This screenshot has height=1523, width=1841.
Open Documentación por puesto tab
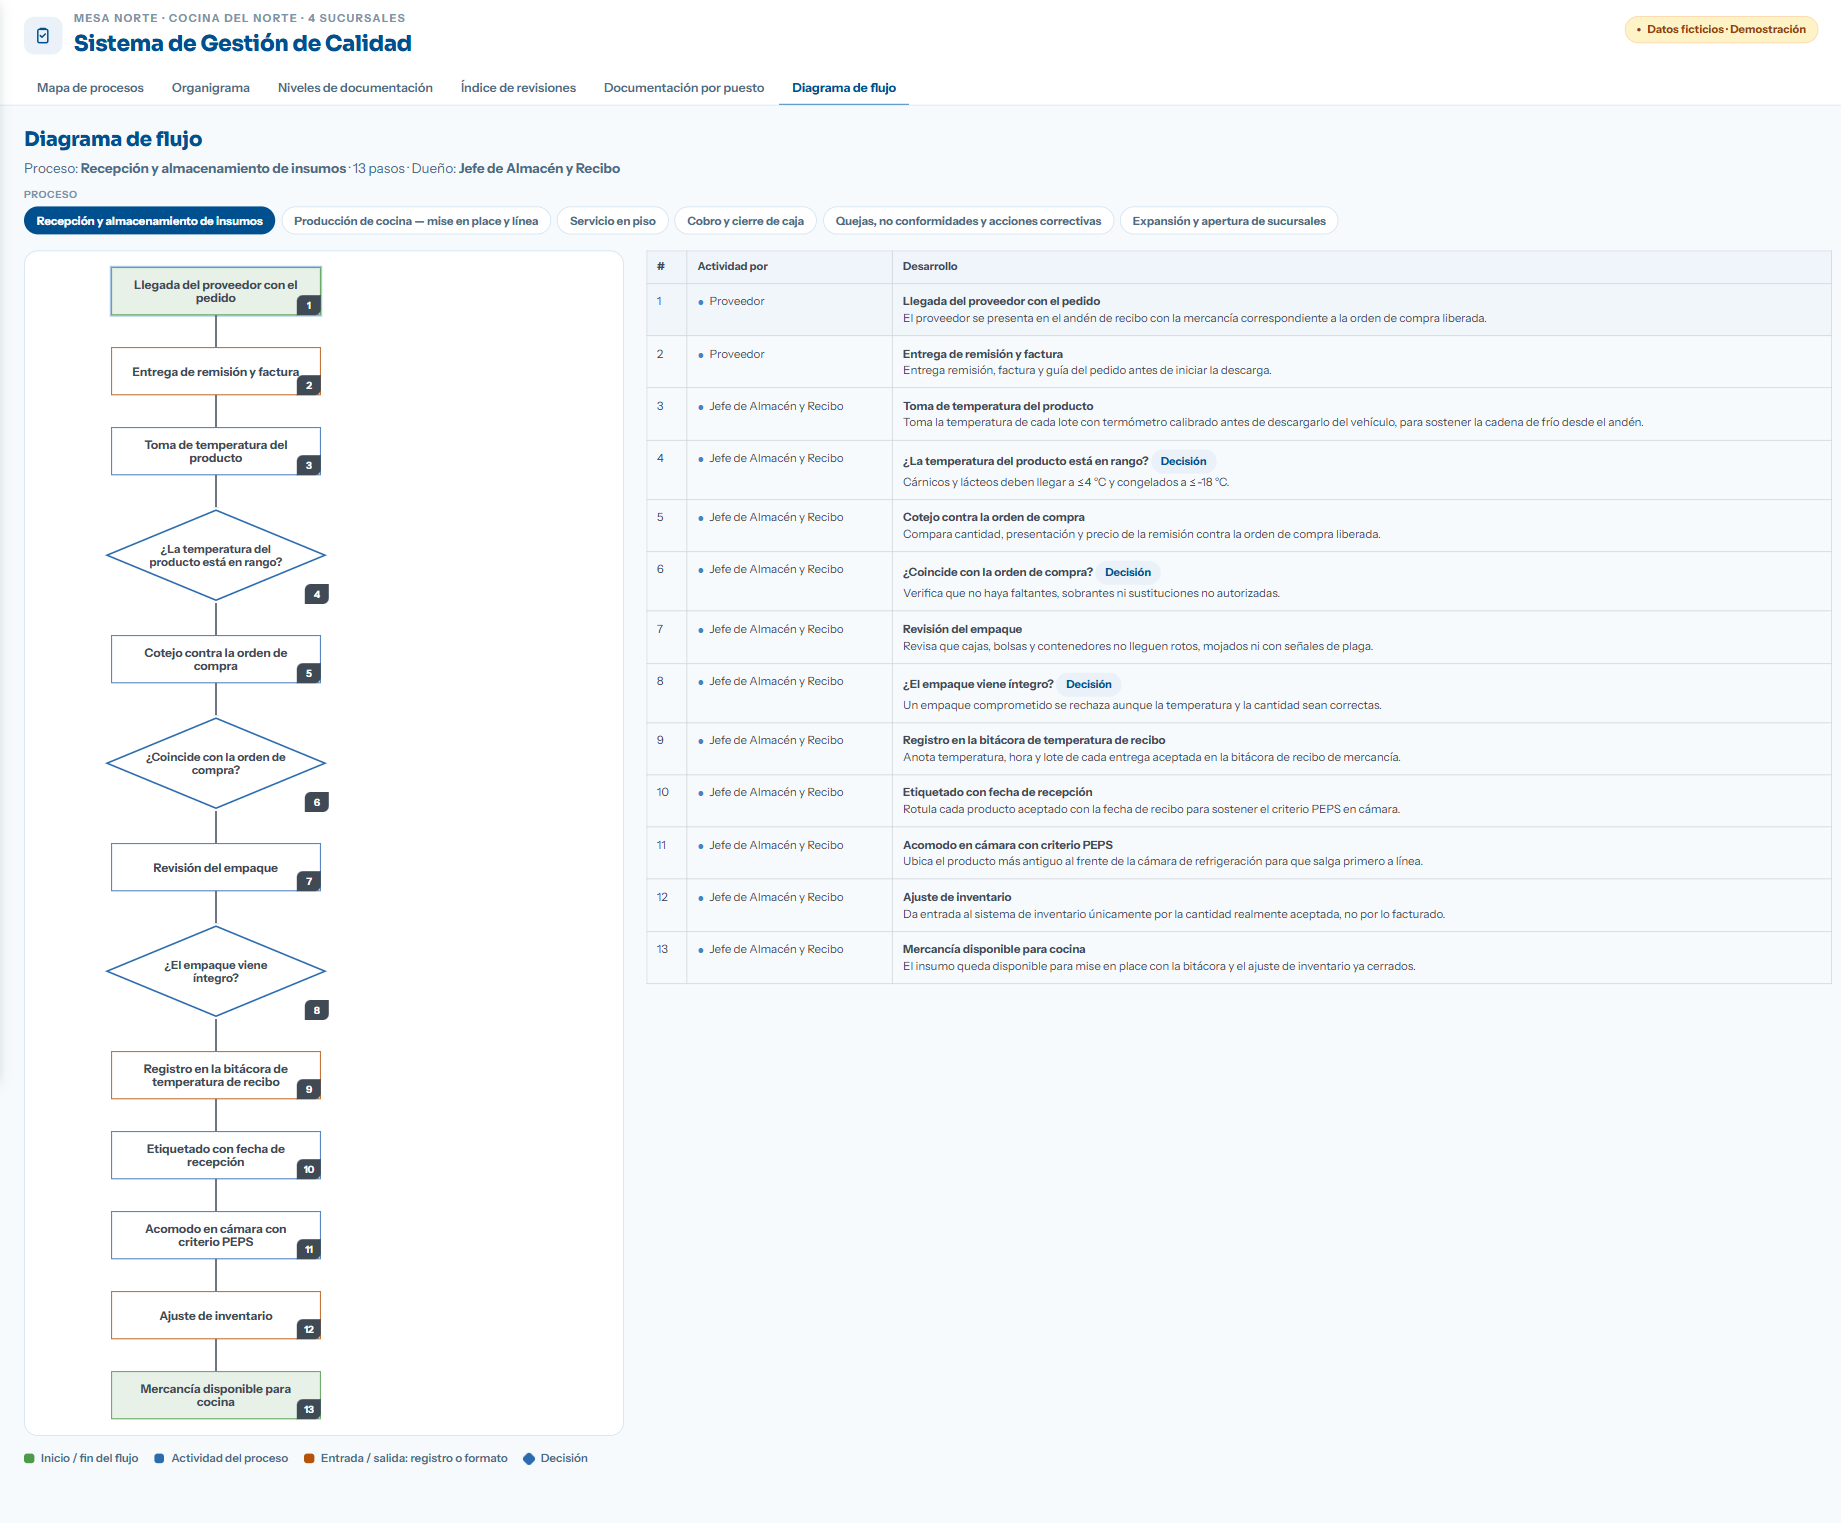[x=684, y=88]
